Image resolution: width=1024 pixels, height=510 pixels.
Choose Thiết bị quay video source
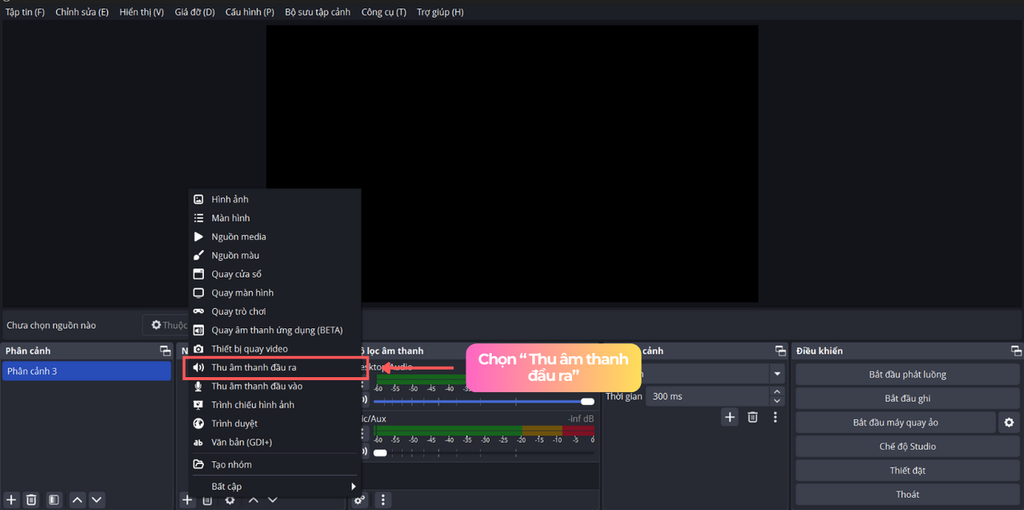coord(274,349)
